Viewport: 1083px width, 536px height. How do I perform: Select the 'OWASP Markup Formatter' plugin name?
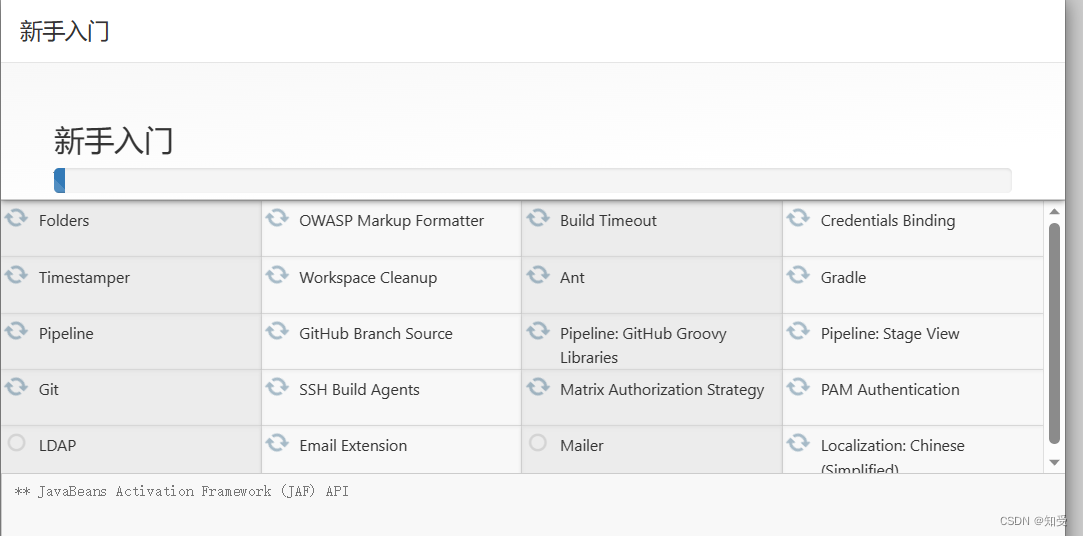tap(392, 221)
